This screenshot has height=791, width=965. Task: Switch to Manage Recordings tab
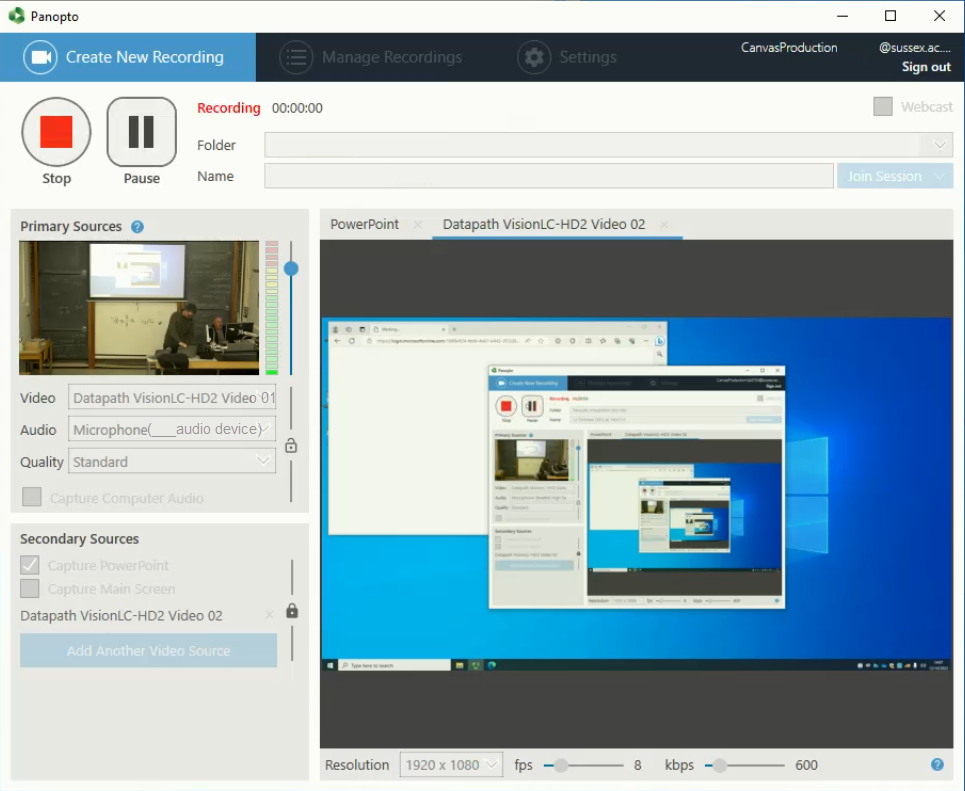coord(370,57)
